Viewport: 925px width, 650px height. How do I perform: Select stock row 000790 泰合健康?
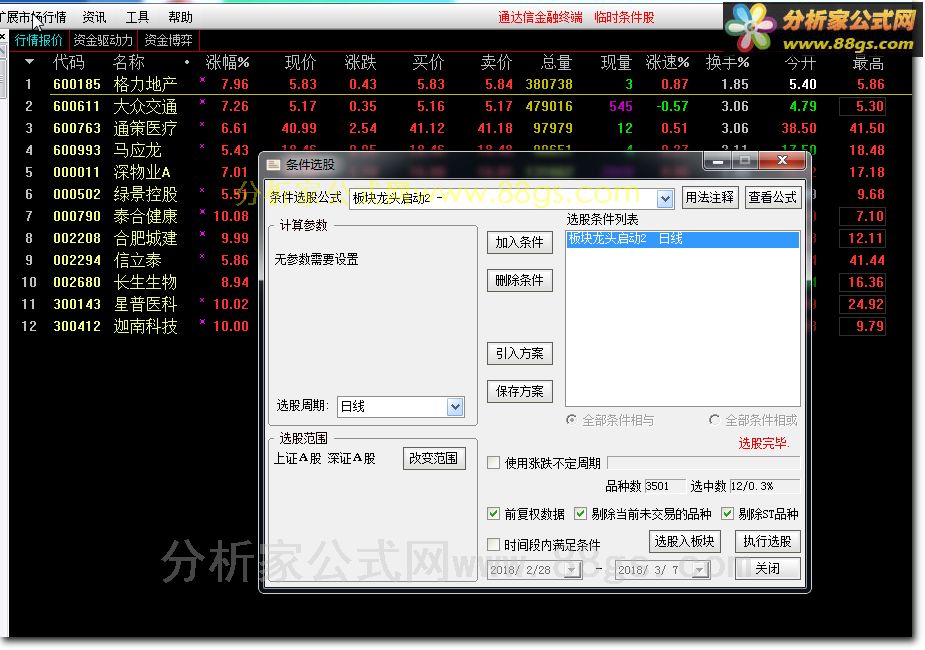(136, 216)
